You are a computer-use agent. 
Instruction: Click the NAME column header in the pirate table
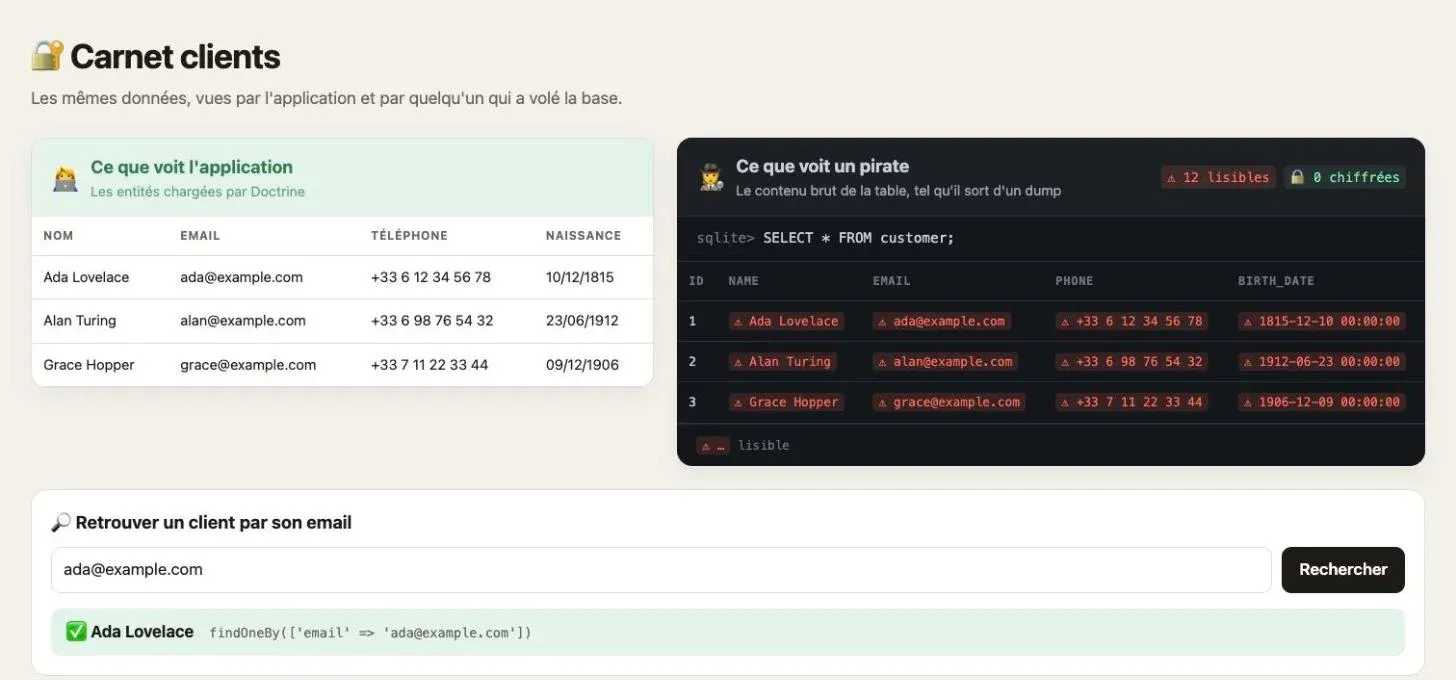pos(744,281)
